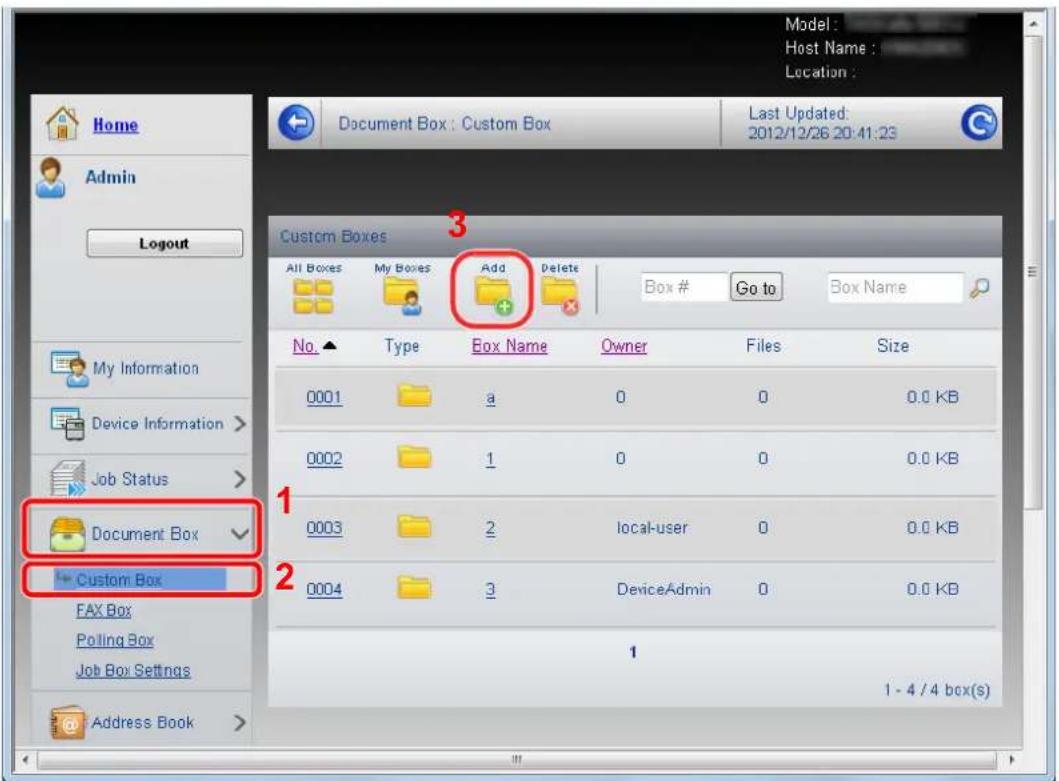
Task: Open box named "a"
Action: click(490, 398)
